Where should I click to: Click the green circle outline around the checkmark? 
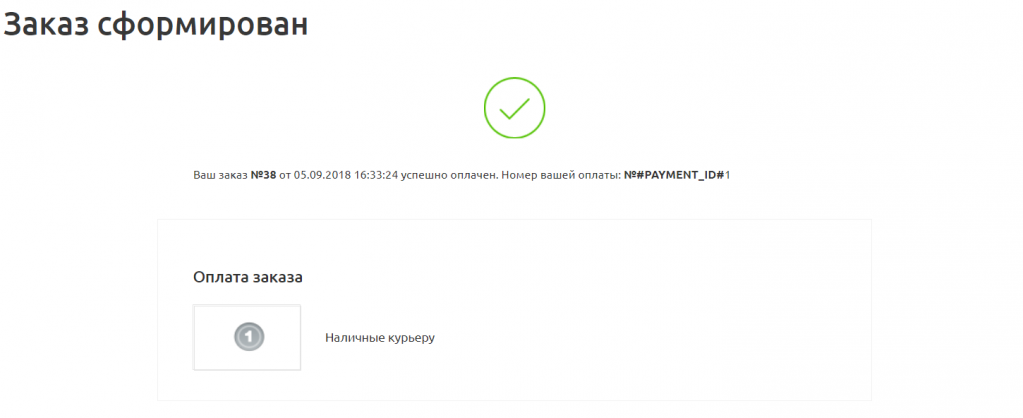point(514,79)
